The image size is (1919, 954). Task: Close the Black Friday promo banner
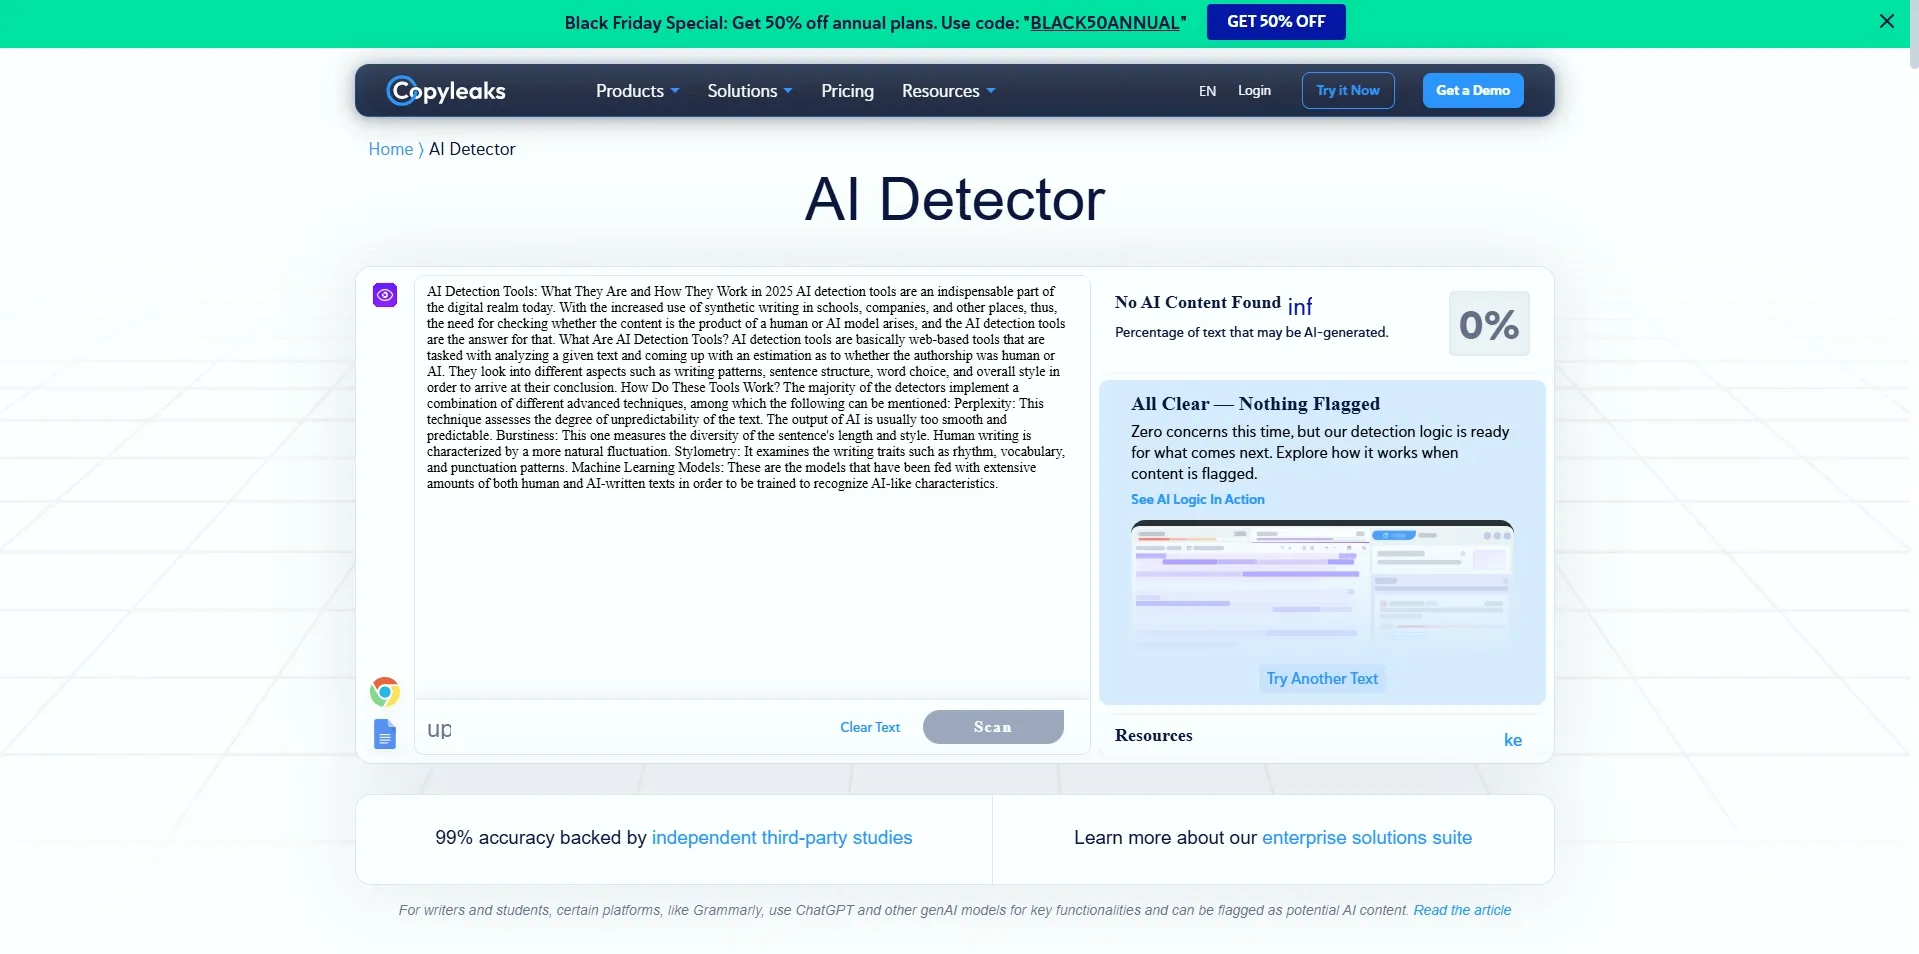pyautogui.click(x=1886, y=21)
